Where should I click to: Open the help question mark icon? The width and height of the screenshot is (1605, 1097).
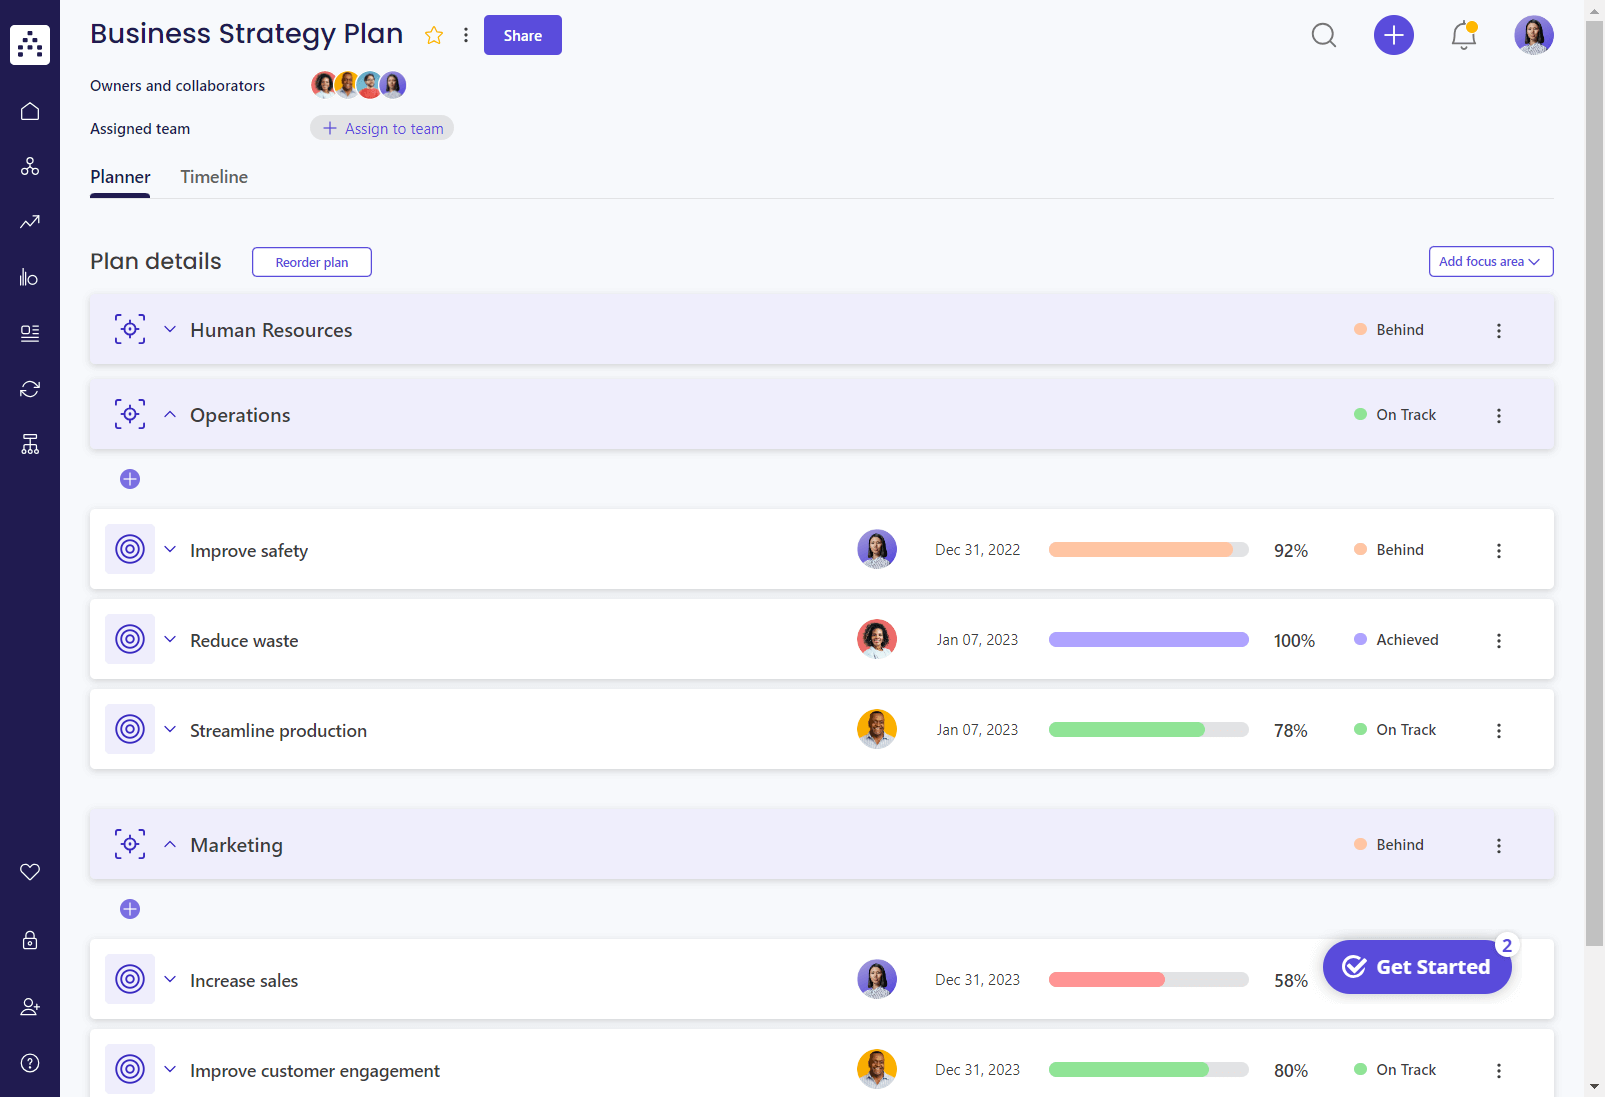point(30,1063)
